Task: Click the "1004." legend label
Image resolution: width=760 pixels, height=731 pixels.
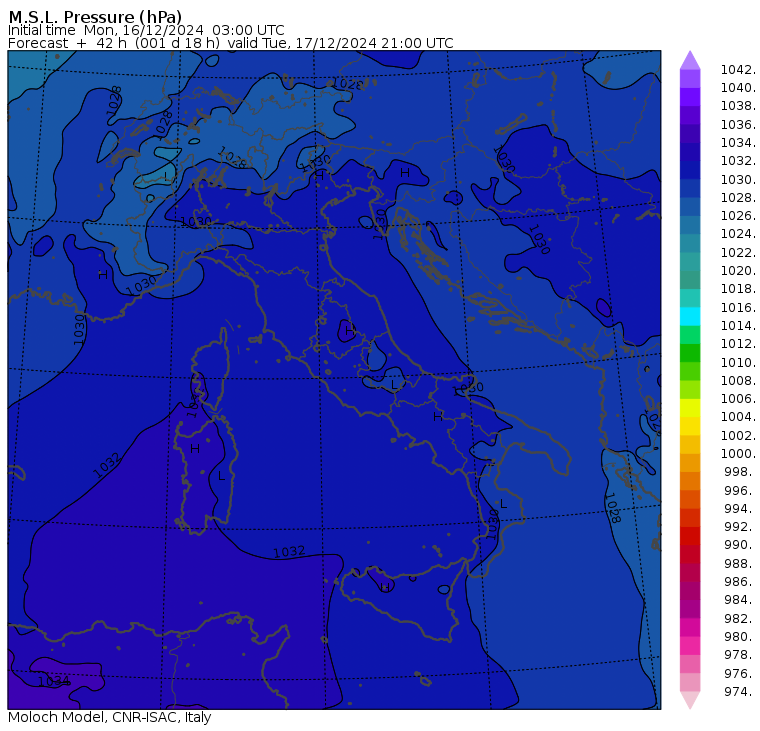Action: coord(738,417)
